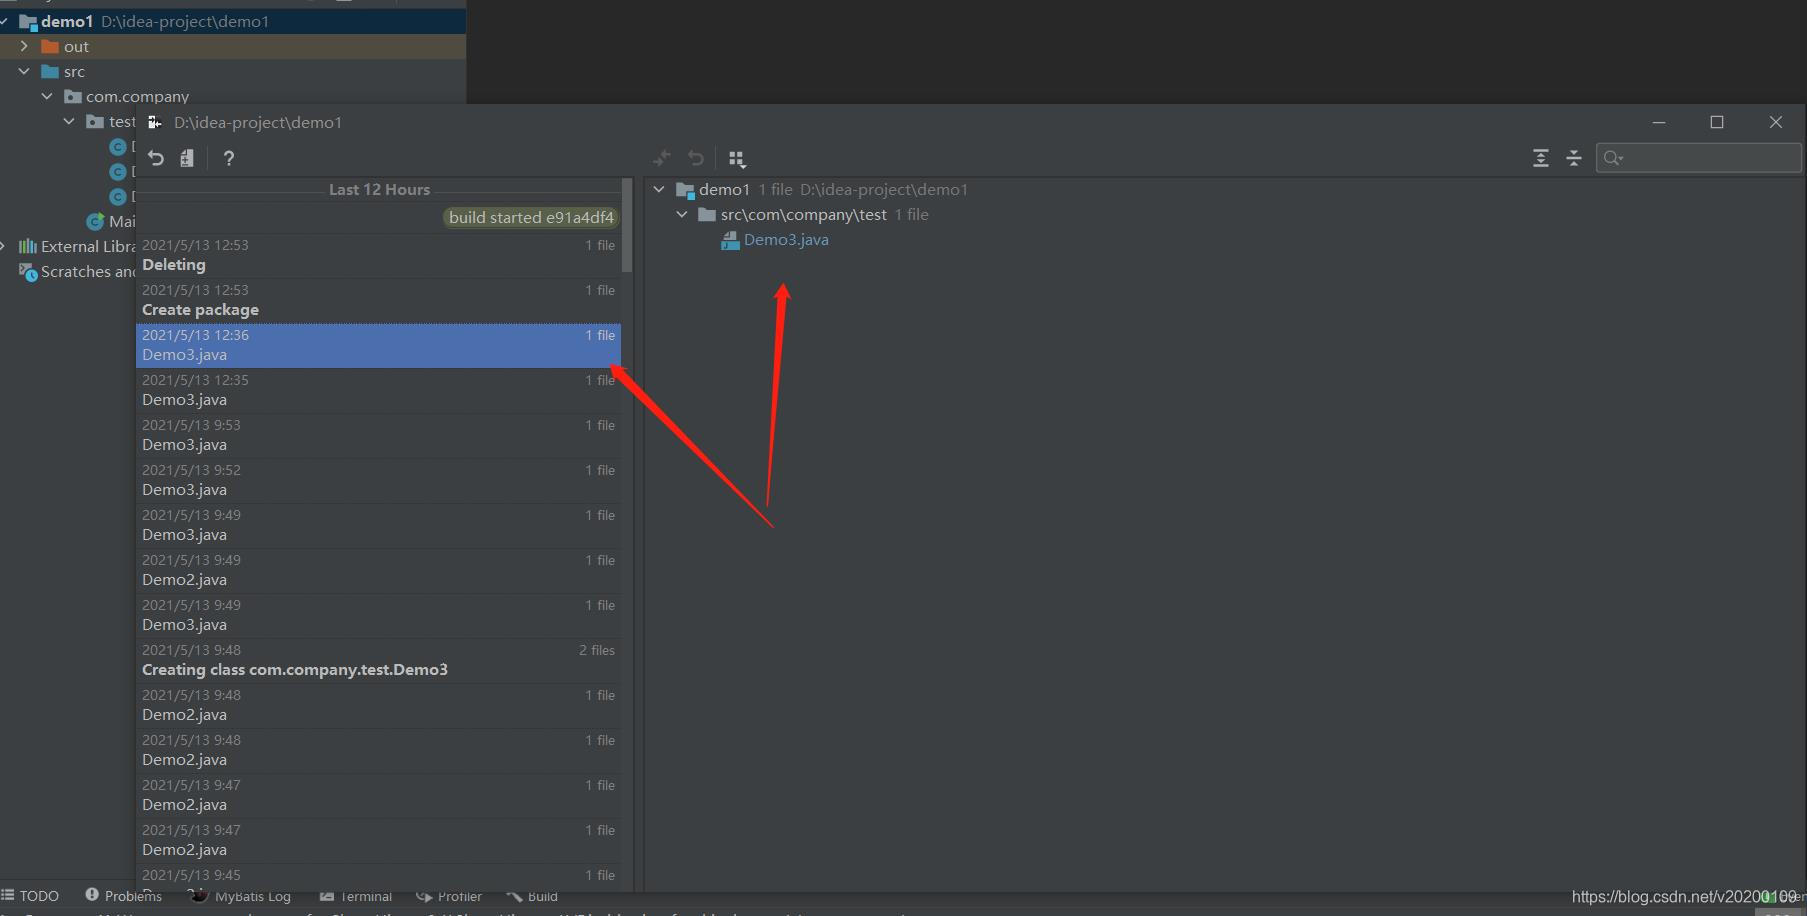
Task: Open the Profiler tool window tab
Action: click(x=449, y=896)
